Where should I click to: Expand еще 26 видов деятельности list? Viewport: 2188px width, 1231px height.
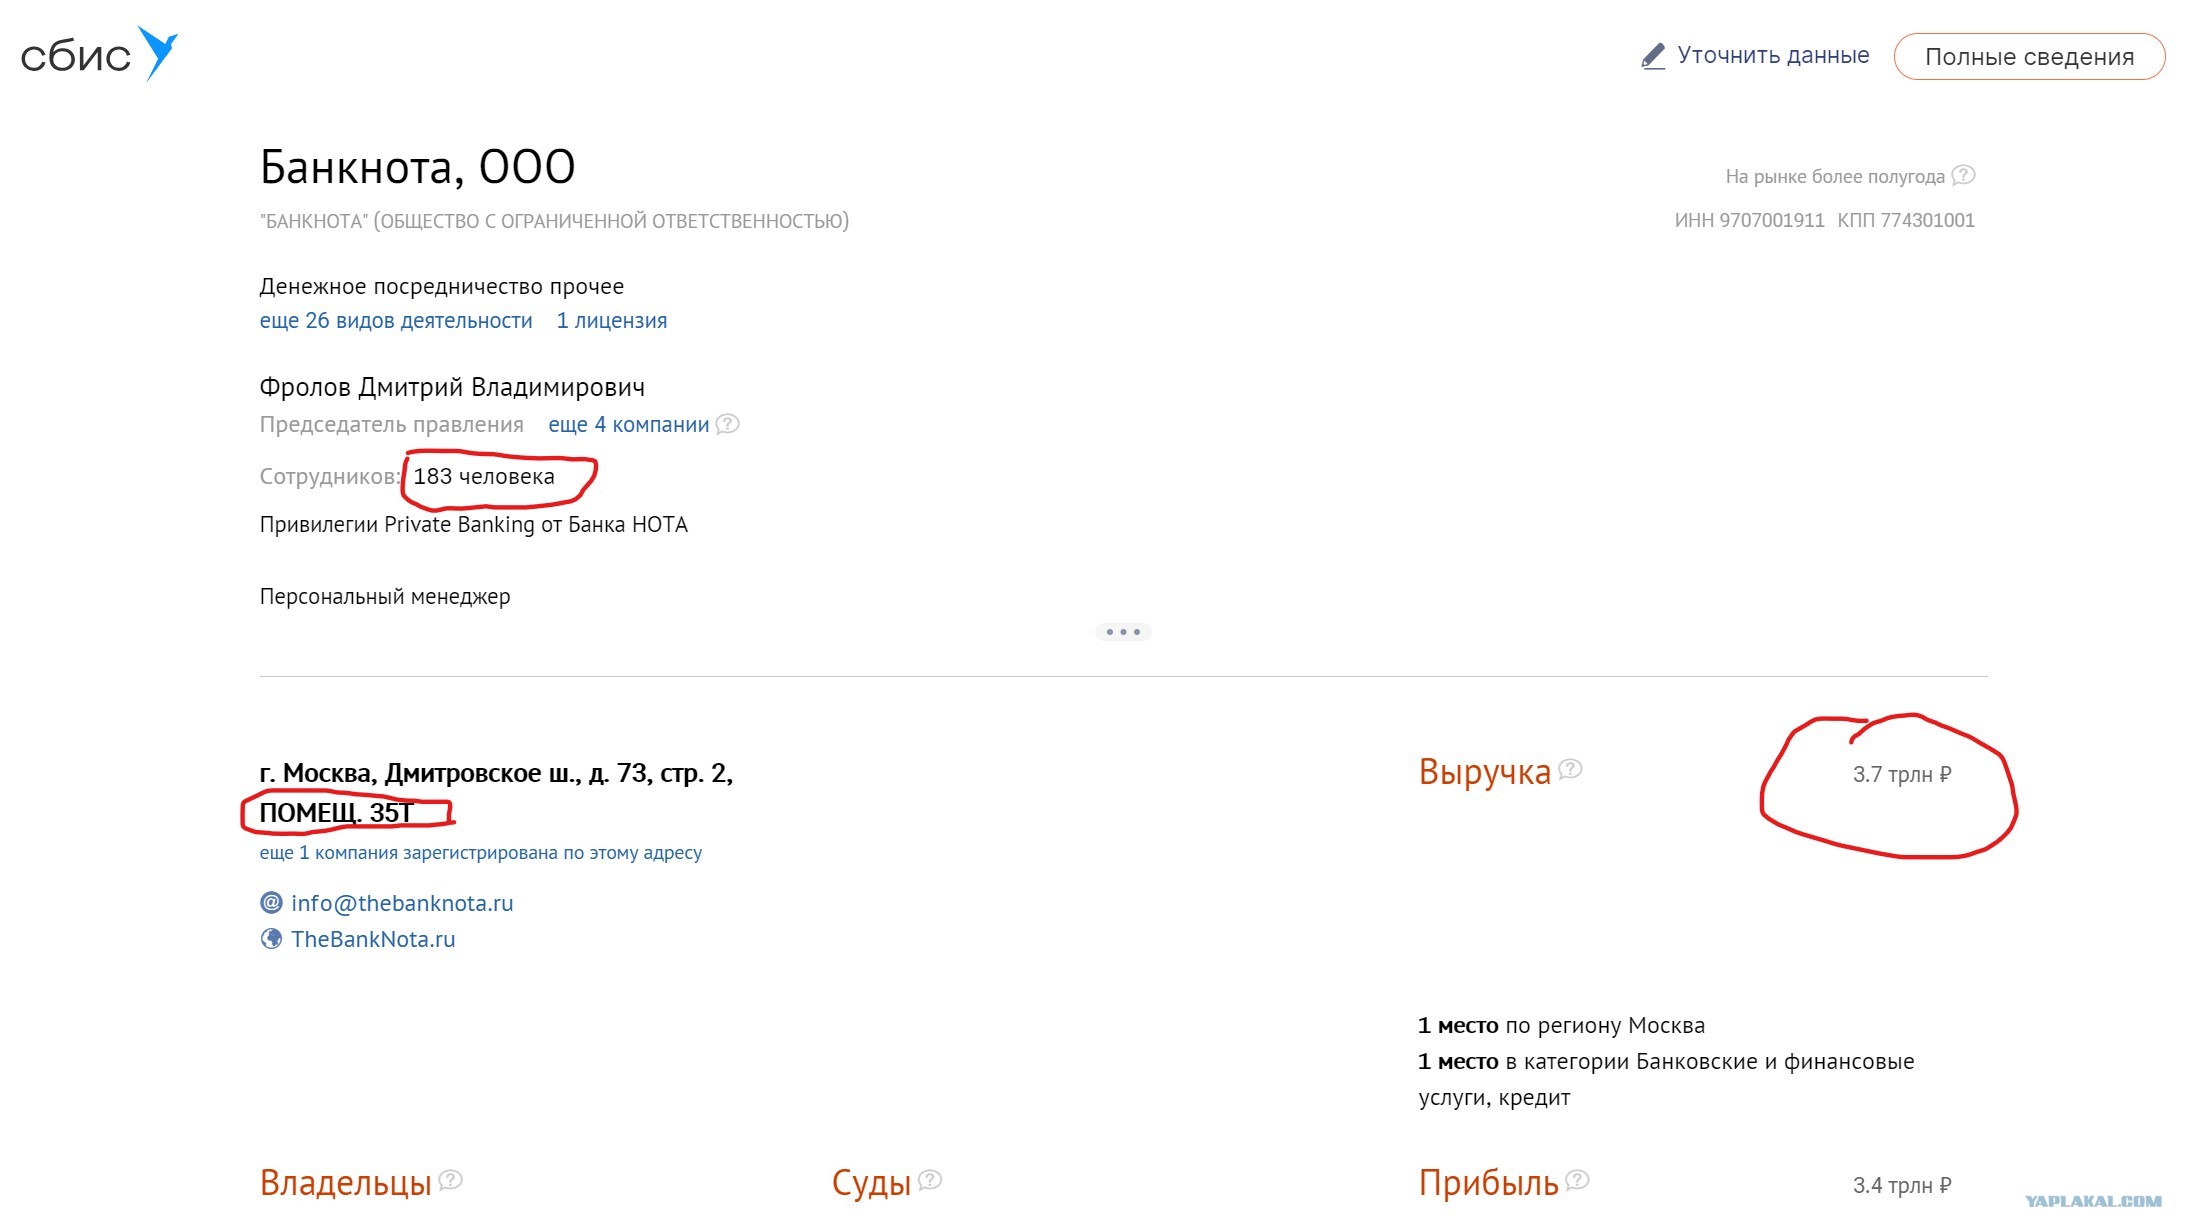(396, 321)
